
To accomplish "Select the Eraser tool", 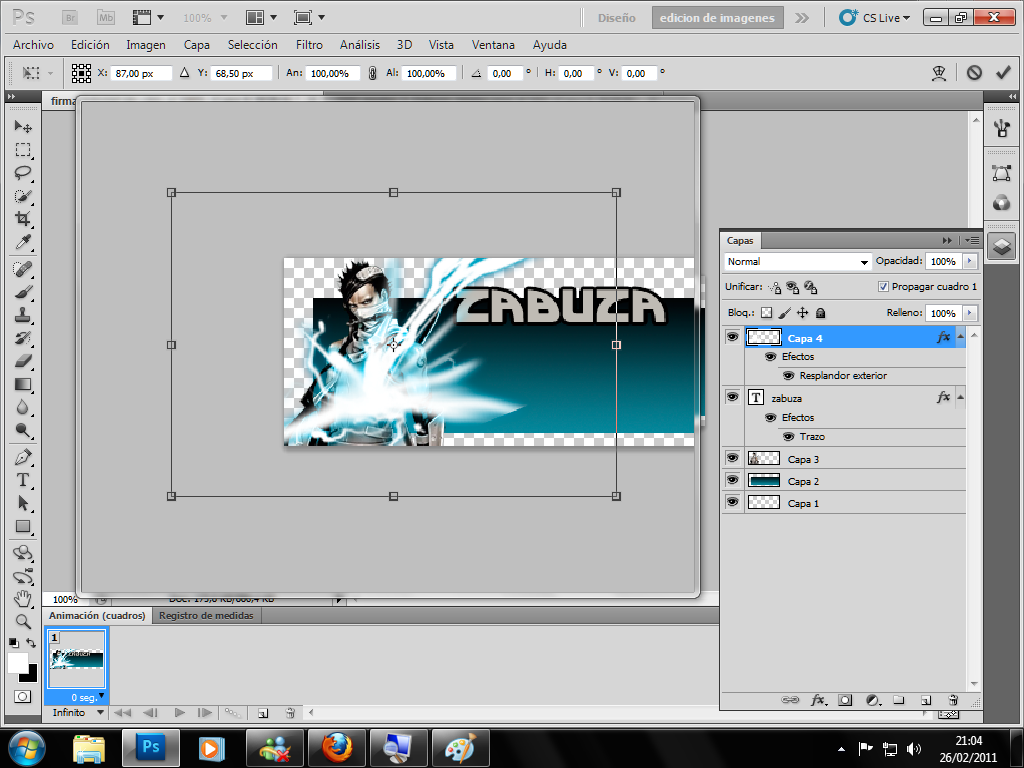I will point(23,360).
